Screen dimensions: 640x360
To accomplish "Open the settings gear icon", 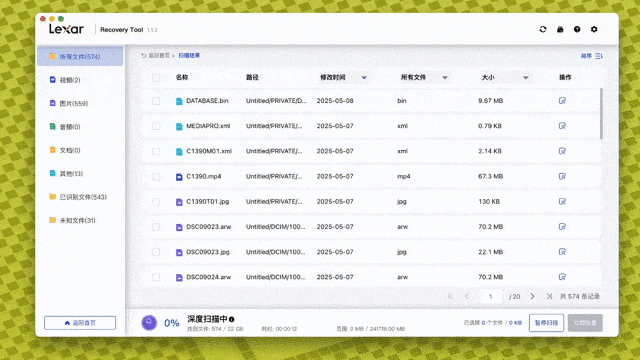I will tap(594, 29).
